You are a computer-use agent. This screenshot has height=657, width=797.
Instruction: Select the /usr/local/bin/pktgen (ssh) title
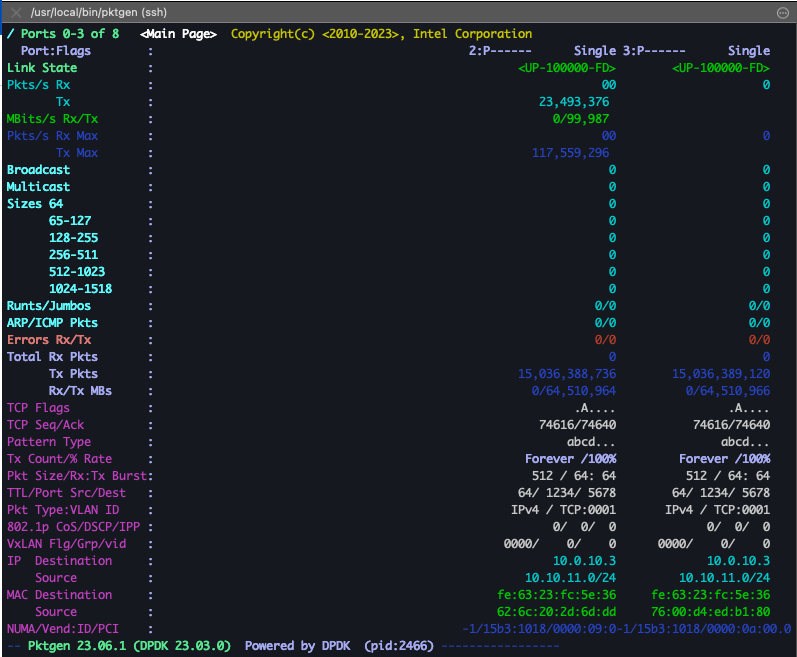pos(99,12)
